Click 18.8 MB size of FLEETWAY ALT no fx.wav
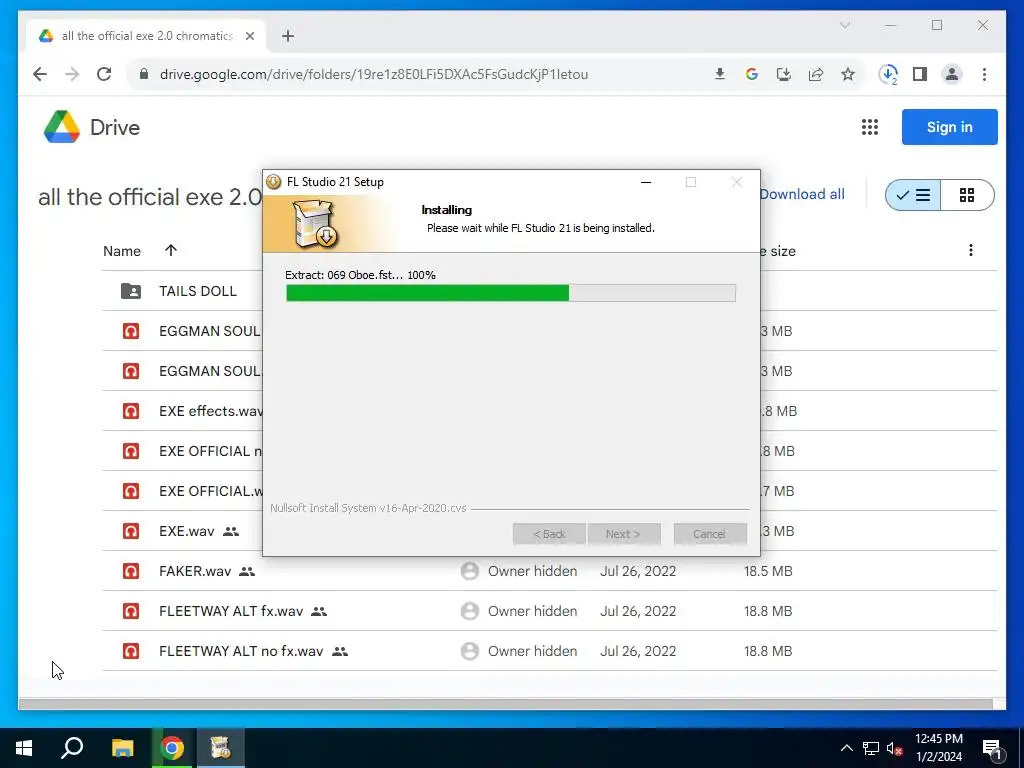Viewport: 1024px width, 768px height. pyautogui.click(x=768, y=651)
